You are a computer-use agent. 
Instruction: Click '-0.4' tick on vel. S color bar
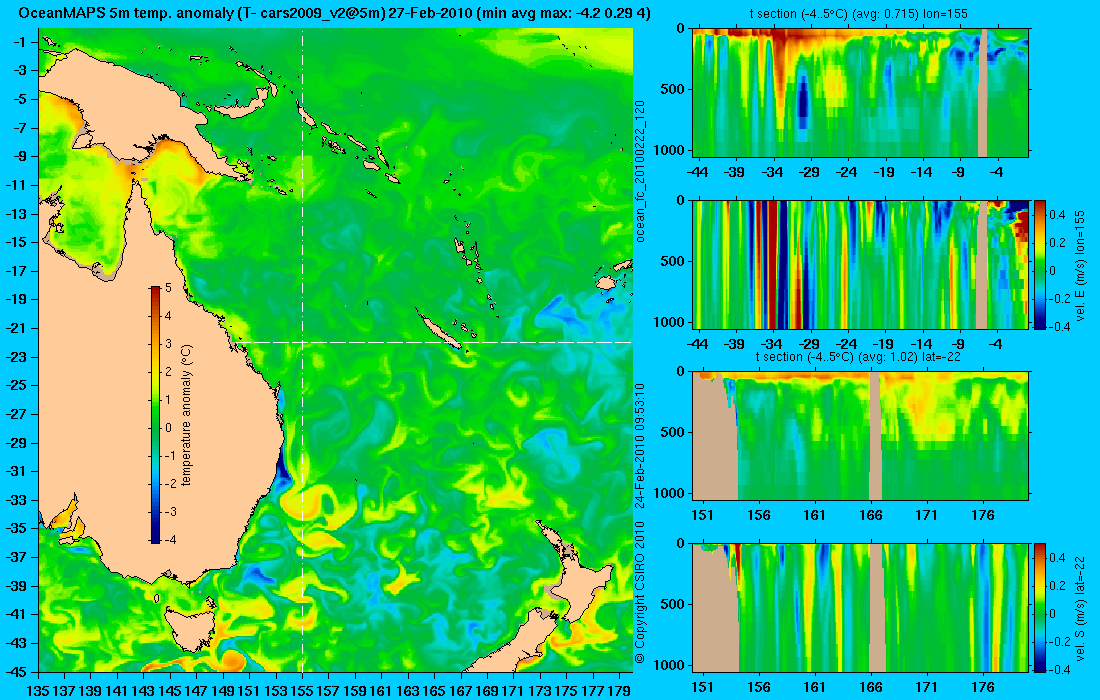[1058, 669]
